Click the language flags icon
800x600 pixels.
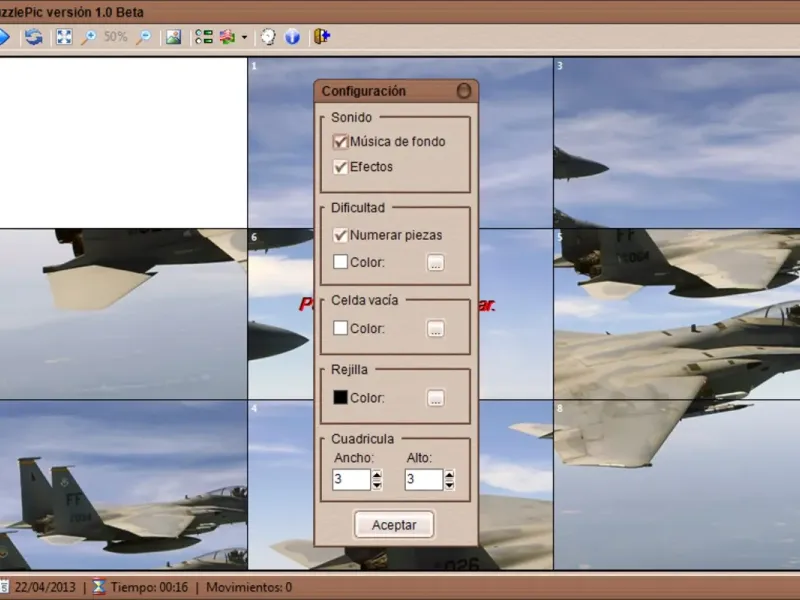228,37
